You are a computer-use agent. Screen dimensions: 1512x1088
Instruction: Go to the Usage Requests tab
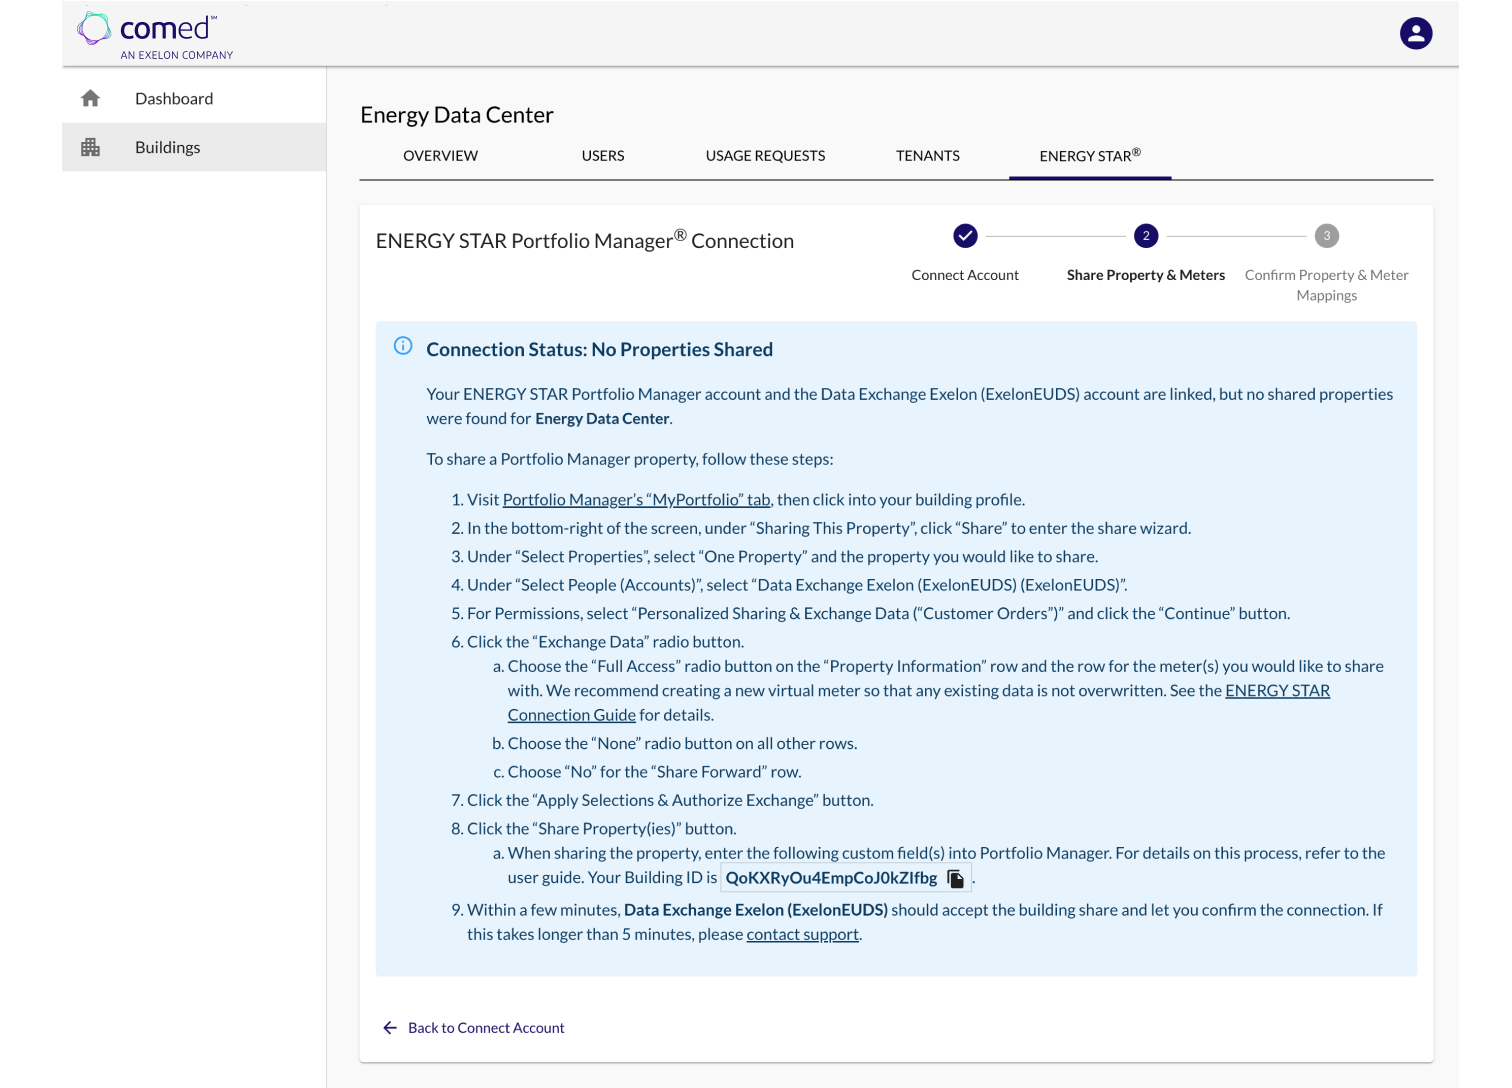click(765, 156)
